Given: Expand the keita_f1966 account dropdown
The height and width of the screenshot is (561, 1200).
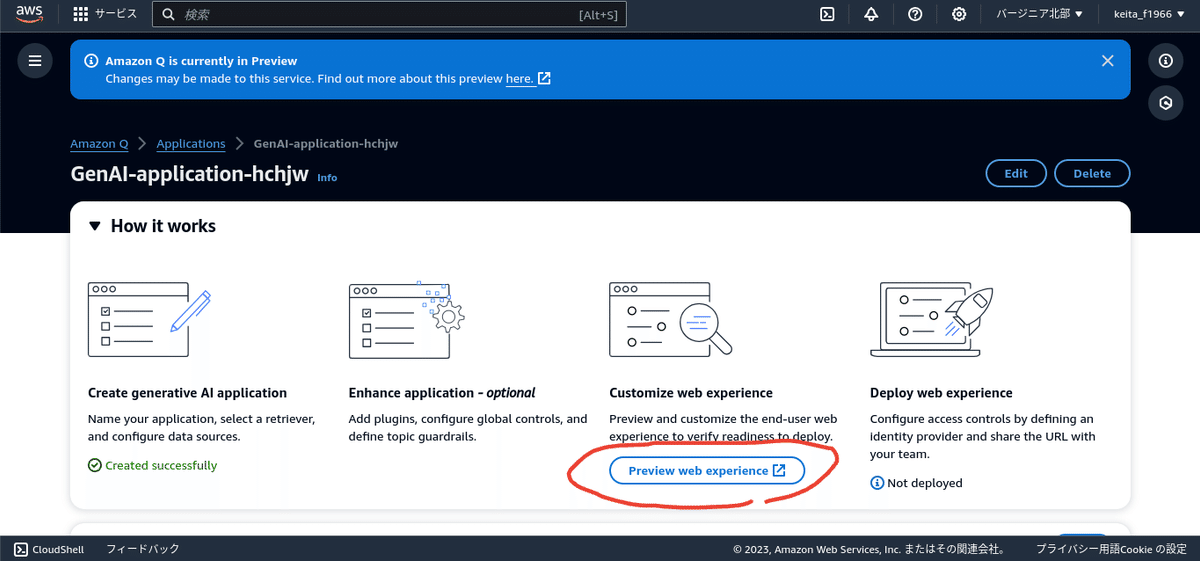Looking at the screenshot, I should [1149, 14].
